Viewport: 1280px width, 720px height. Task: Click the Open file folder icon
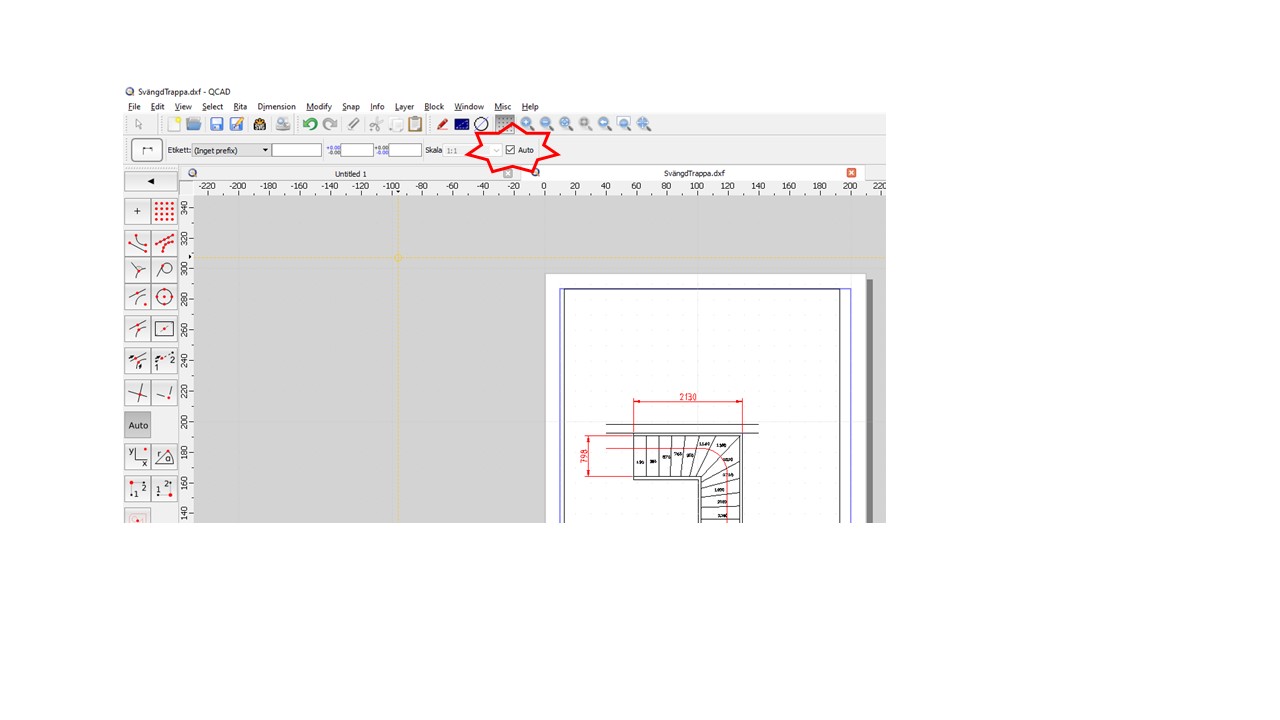(x=194, y=124)
